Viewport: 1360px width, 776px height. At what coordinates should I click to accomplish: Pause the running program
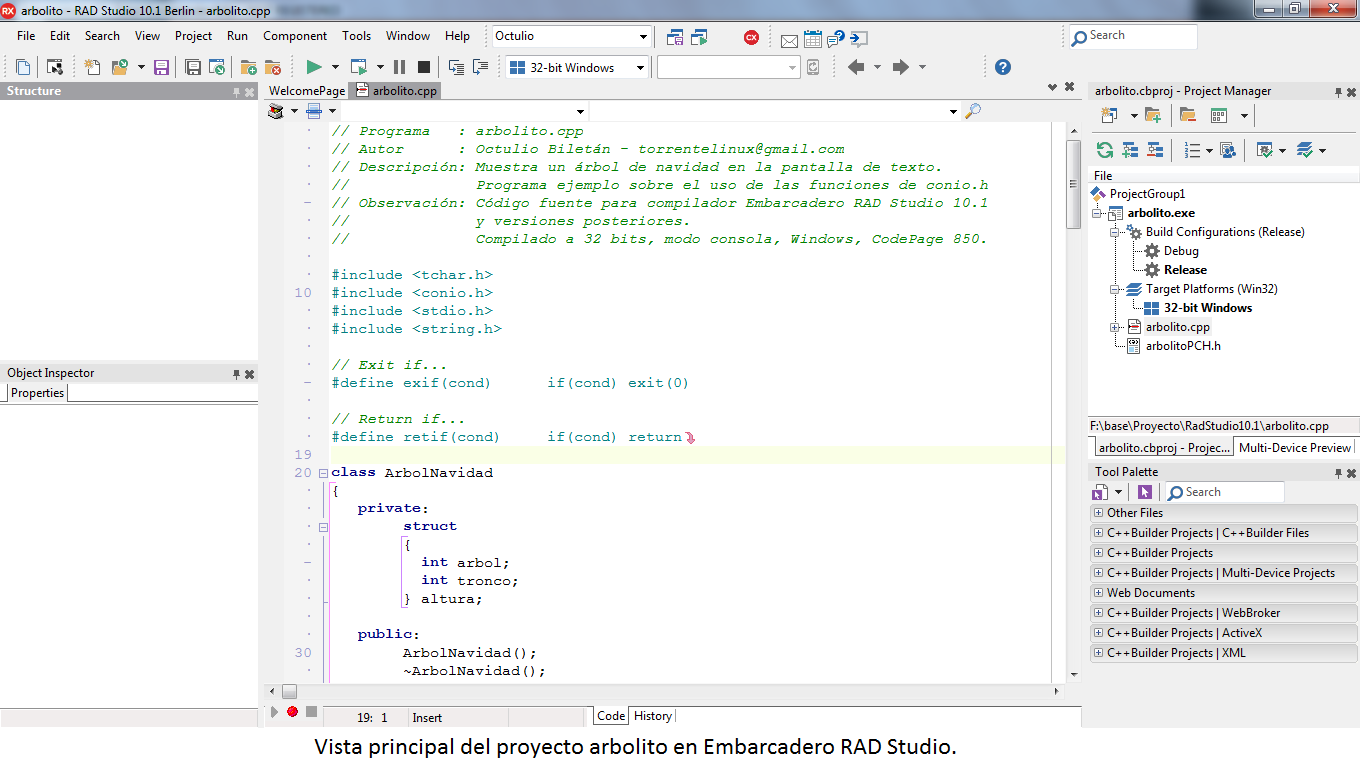(x=399, y=67)
